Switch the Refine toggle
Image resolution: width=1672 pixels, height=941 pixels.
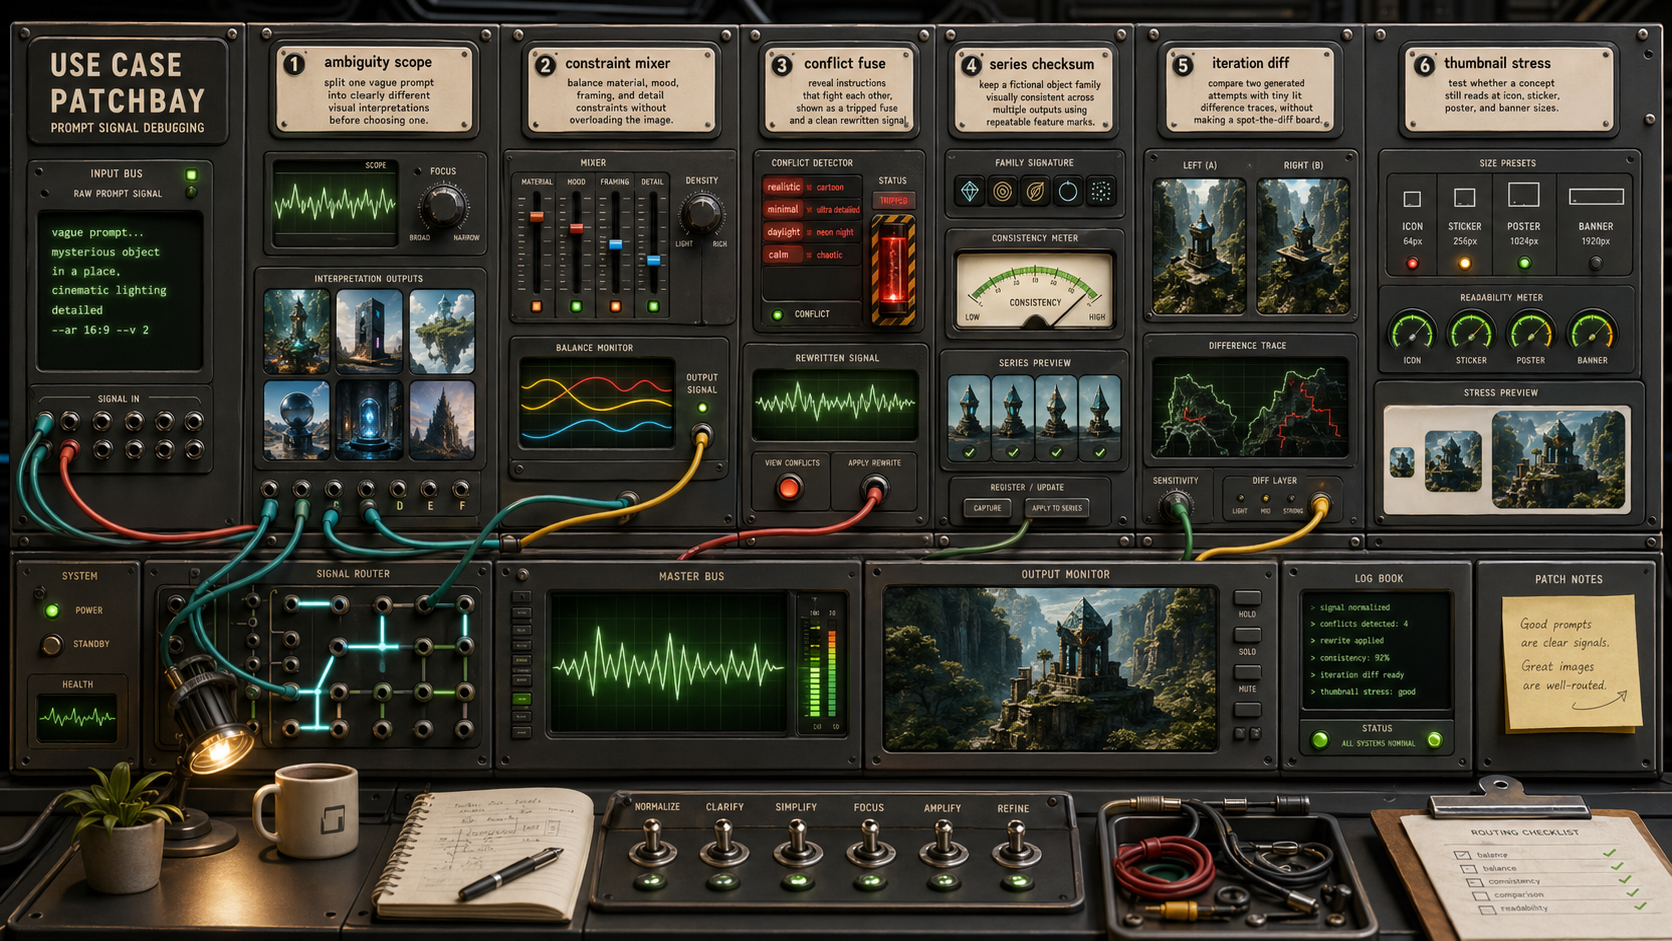point(1015,838)
